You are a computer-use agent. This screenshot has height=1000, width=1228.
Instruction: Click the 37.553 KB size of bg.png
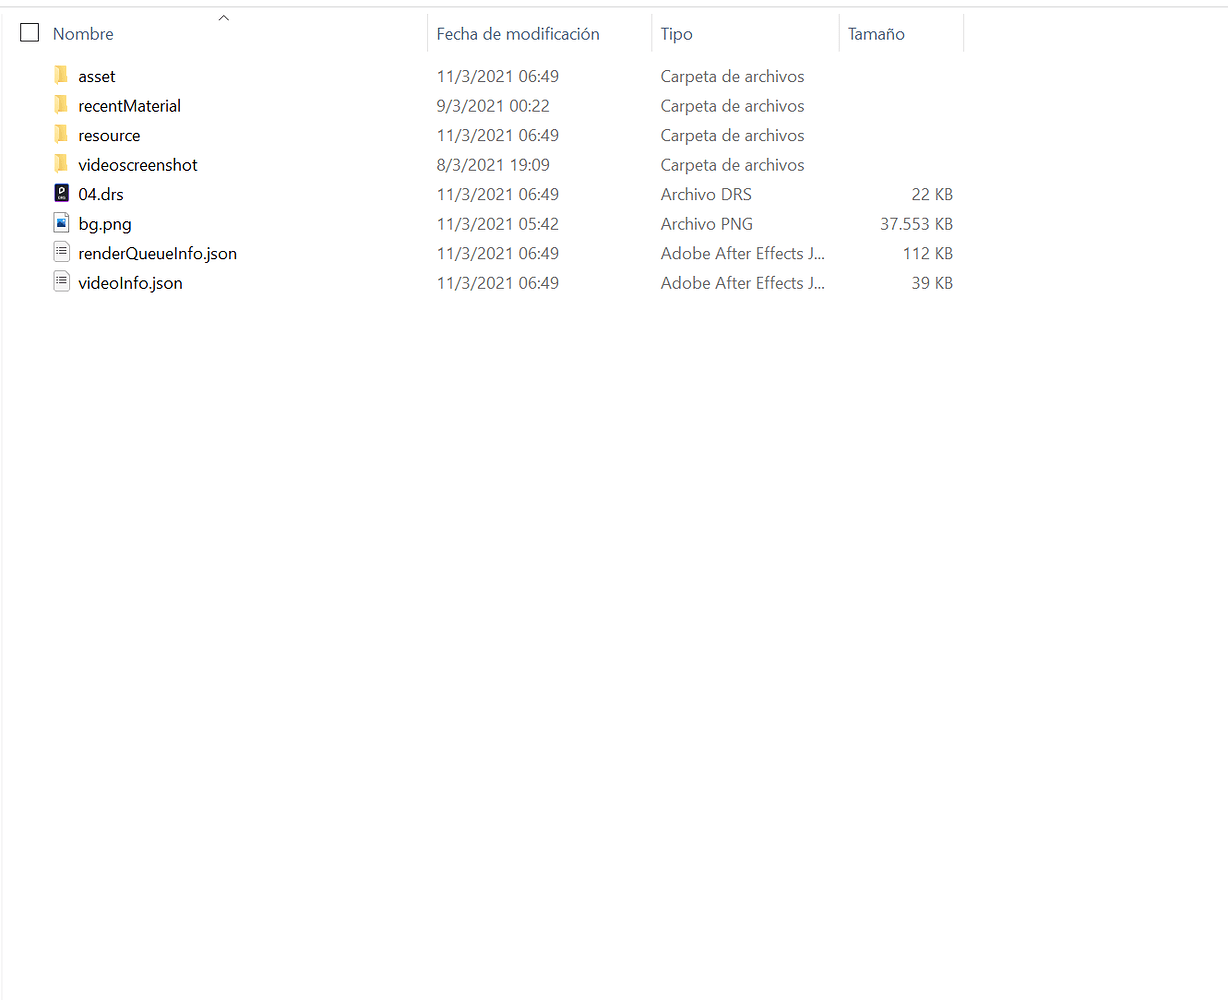coord(916,224)
